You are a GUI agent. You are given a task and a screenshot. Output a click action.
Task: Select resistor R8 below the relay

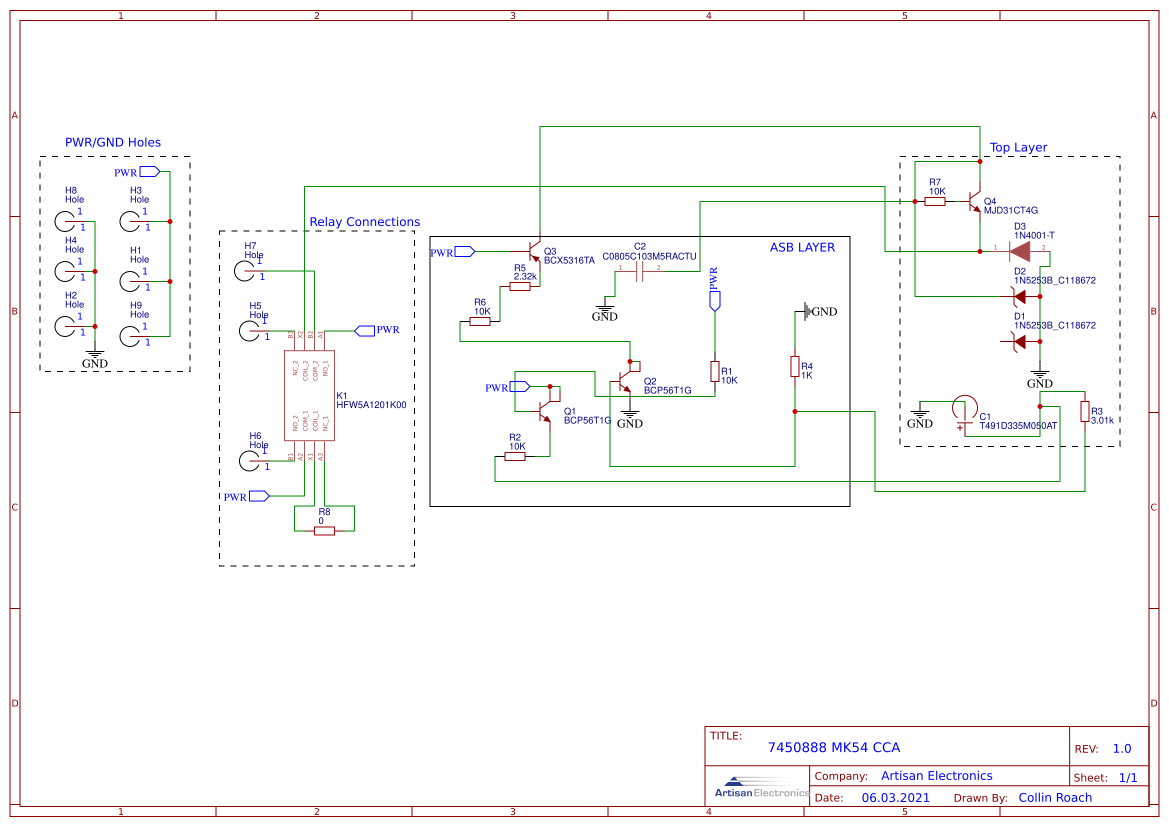click(322, 532)
